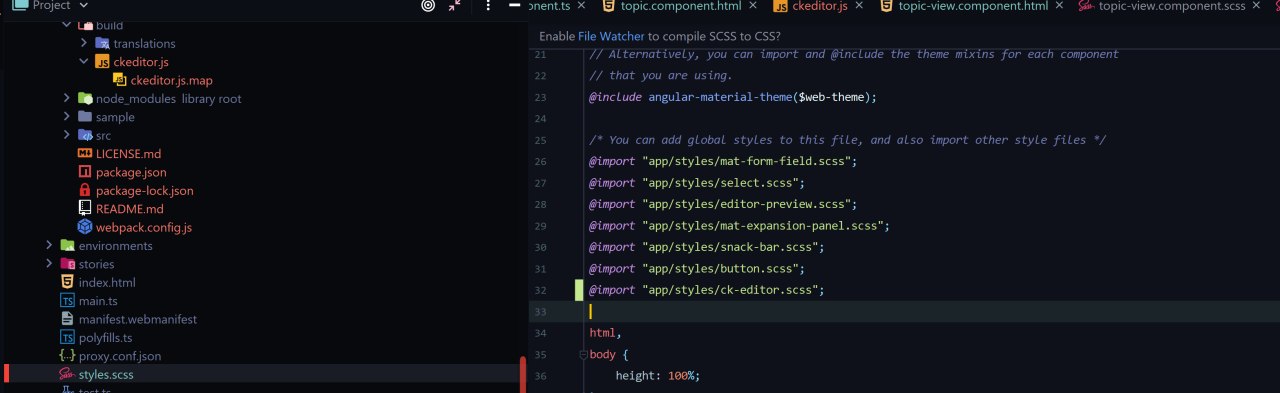Click the HTML5 icon of index.html
This screenshot has height=393, width=1280.
click(x=67, y=282)
